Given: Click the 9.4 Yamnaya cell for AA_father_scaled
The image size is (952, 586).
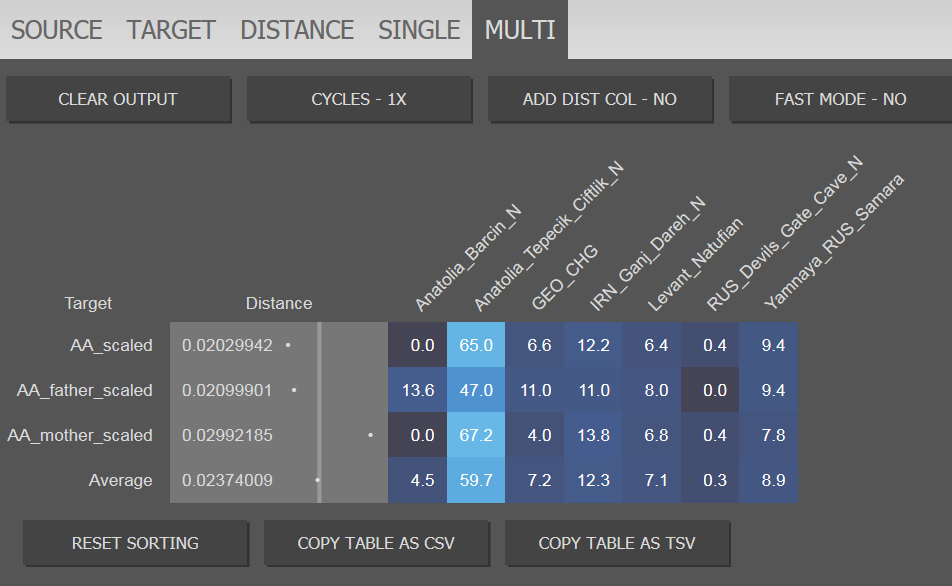Looking at the screenshot, I should tap(769, 390).
